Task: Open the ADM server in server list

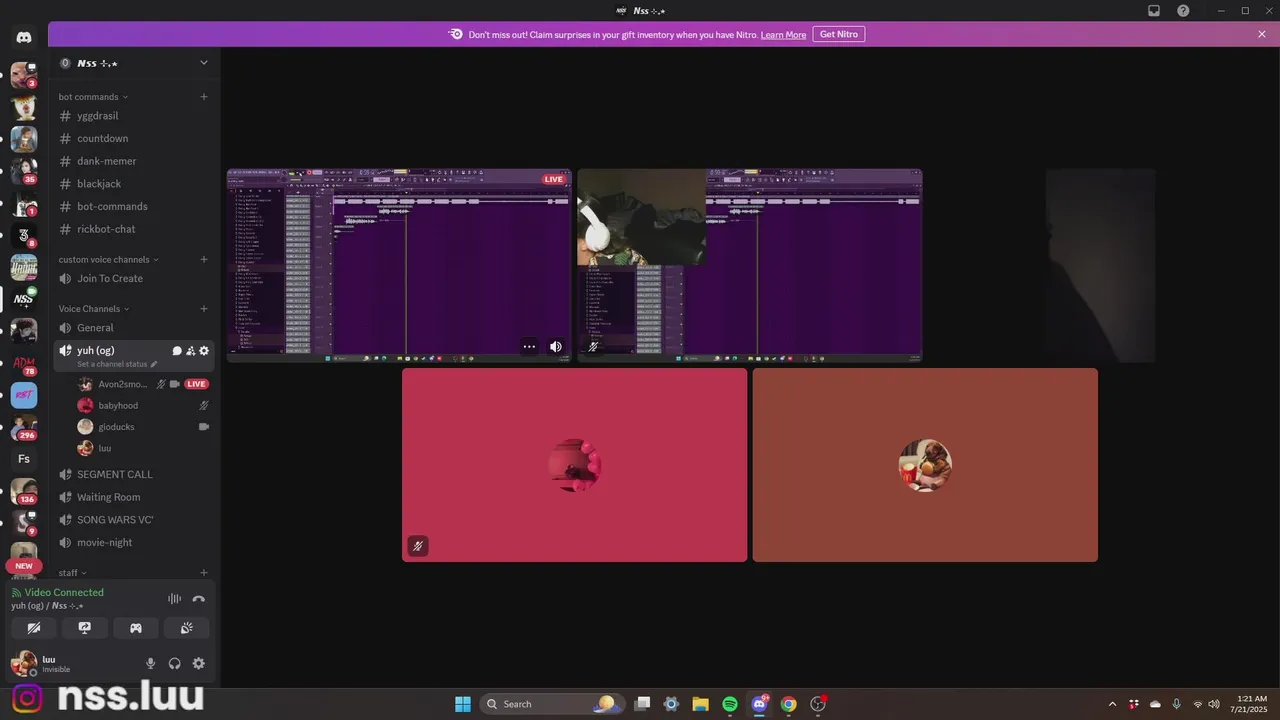Action: tap(24, 362)
